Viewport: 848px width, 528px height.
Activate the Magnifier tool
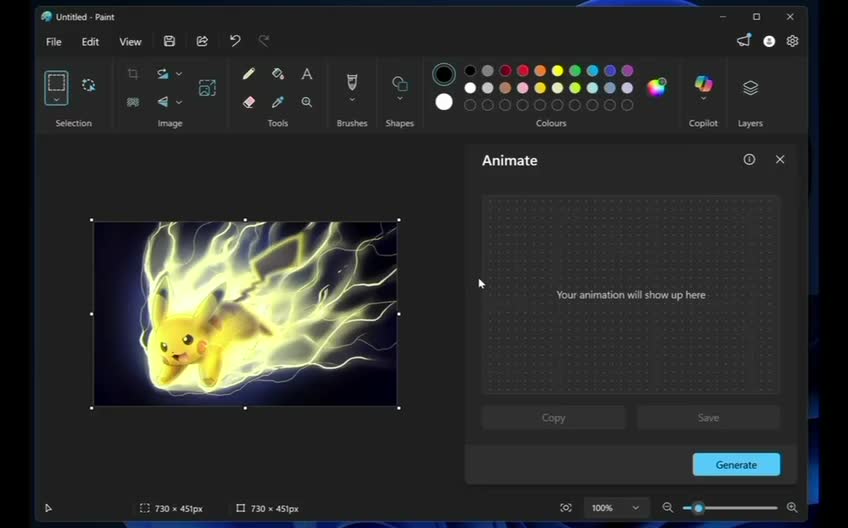point(307,102)
